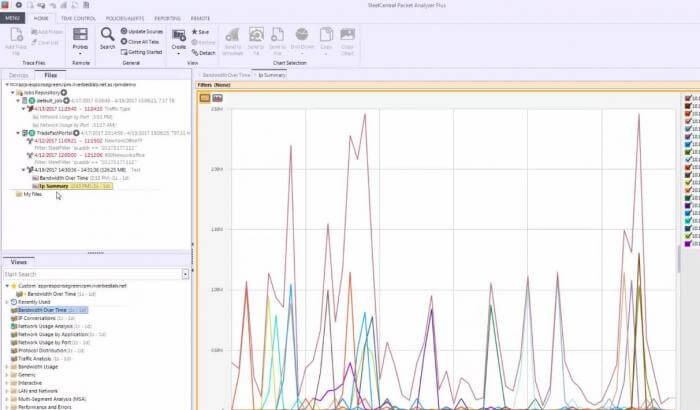Screen dimensions: 700x410
Task: Click the Search magnifier icon
Action: [x=107, y=35]
